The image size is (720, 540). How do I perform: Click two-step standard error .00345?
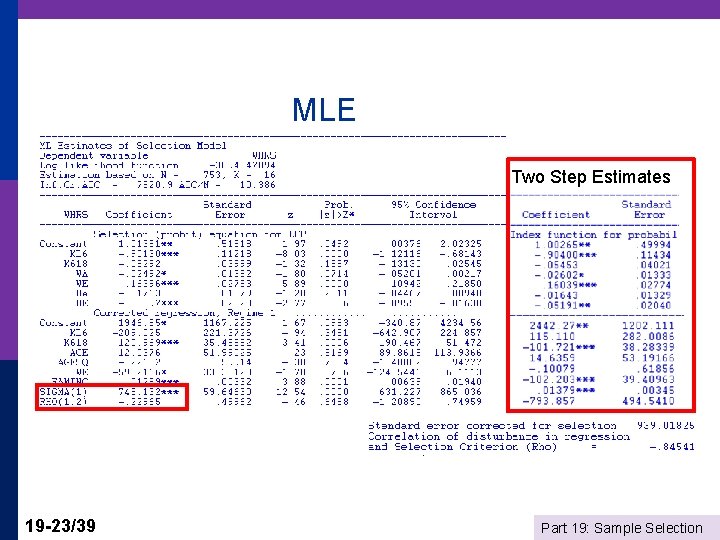655,390
